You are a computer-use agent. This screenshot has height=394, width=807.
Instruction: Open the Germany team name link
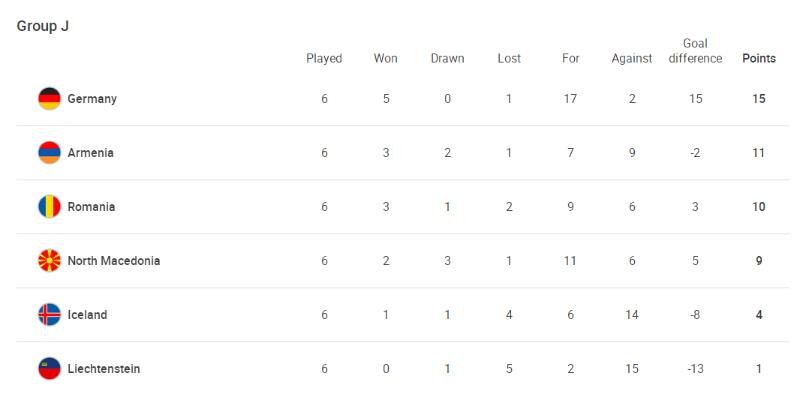click(x=92, y=99)
